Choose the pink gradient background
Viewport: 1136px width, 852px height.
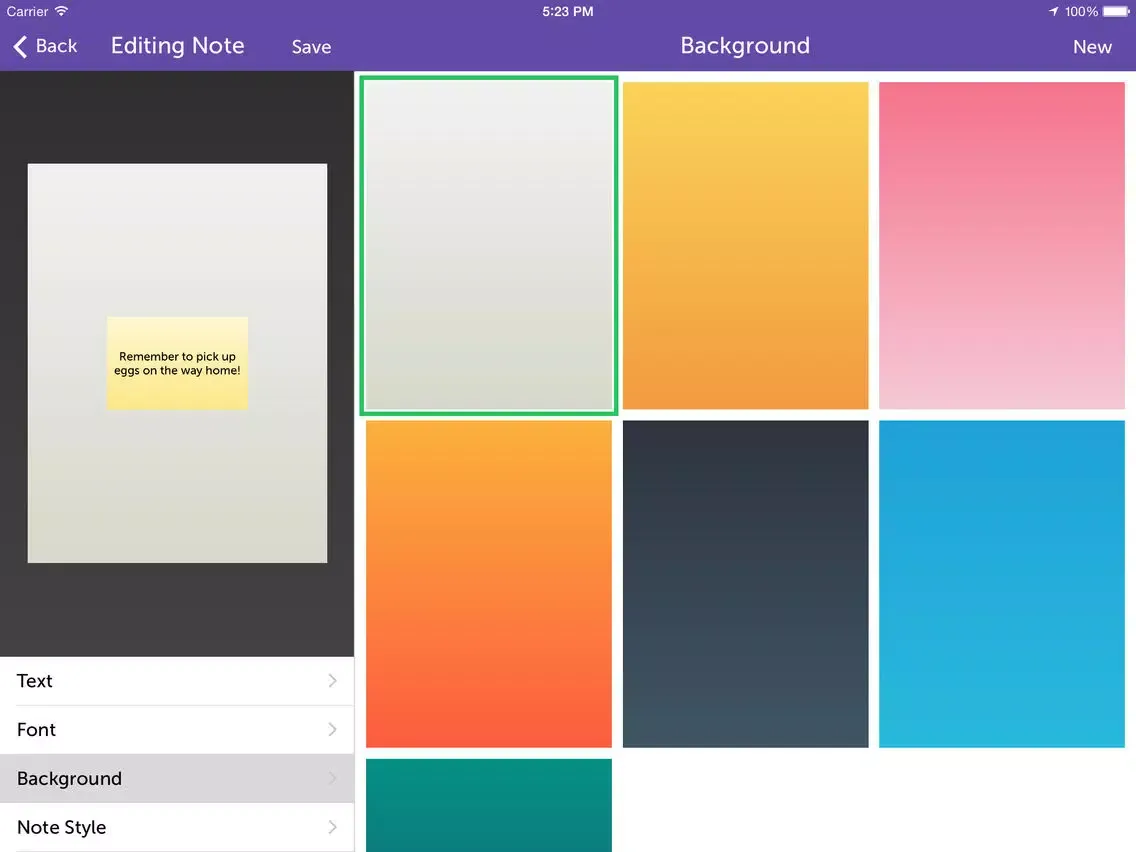(x=1002, y=246)
